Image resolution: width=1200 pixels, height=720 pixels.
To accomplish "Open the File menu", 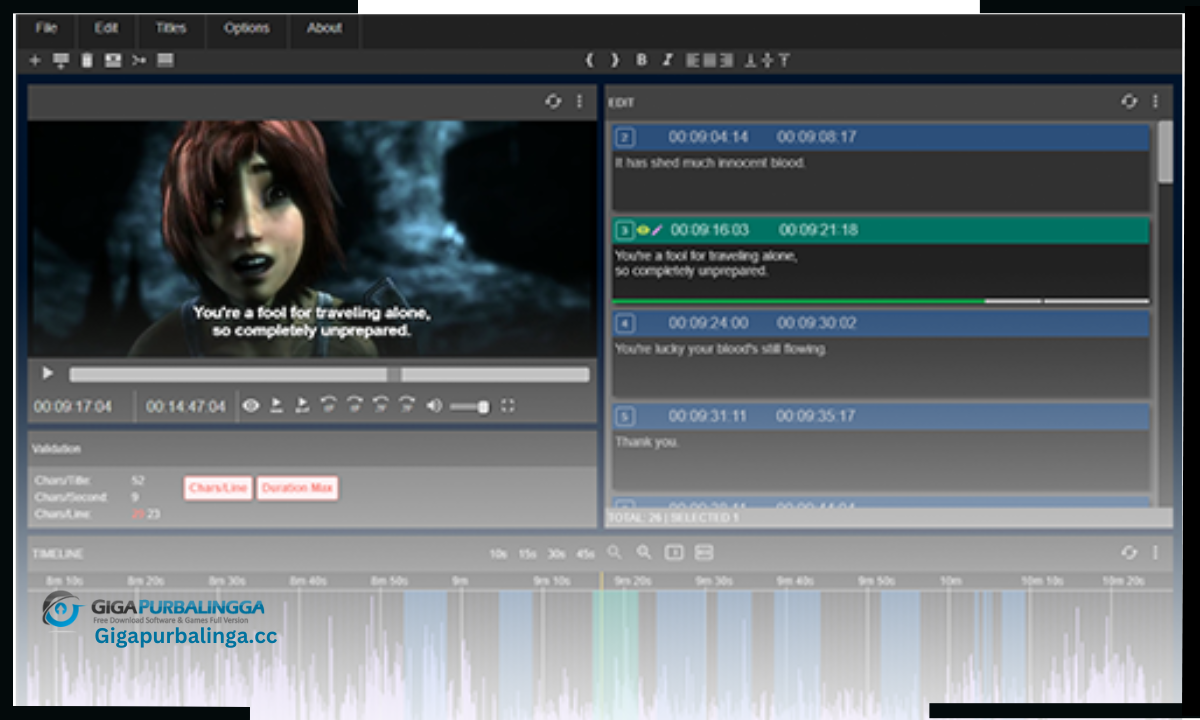I will (46, 28).
